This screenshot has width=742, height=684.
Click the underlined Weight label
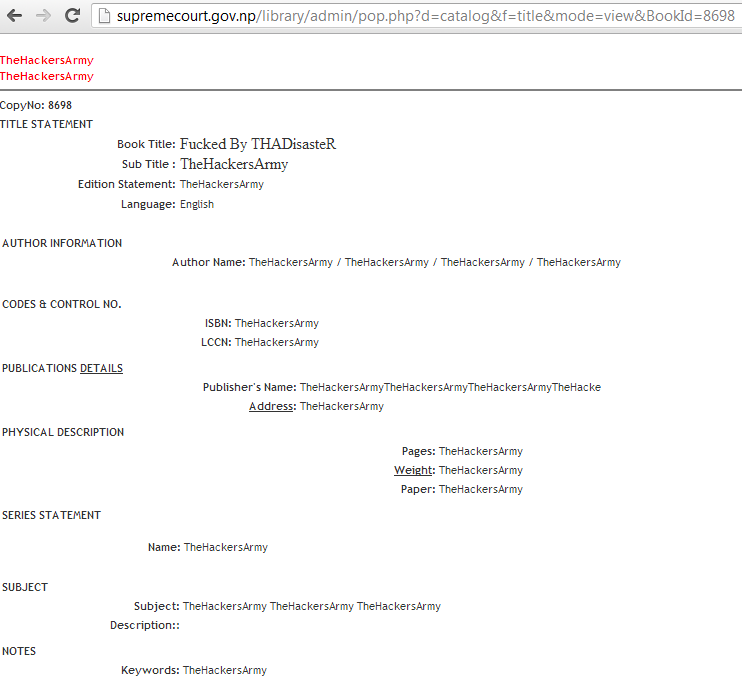[x=415, y=471]
